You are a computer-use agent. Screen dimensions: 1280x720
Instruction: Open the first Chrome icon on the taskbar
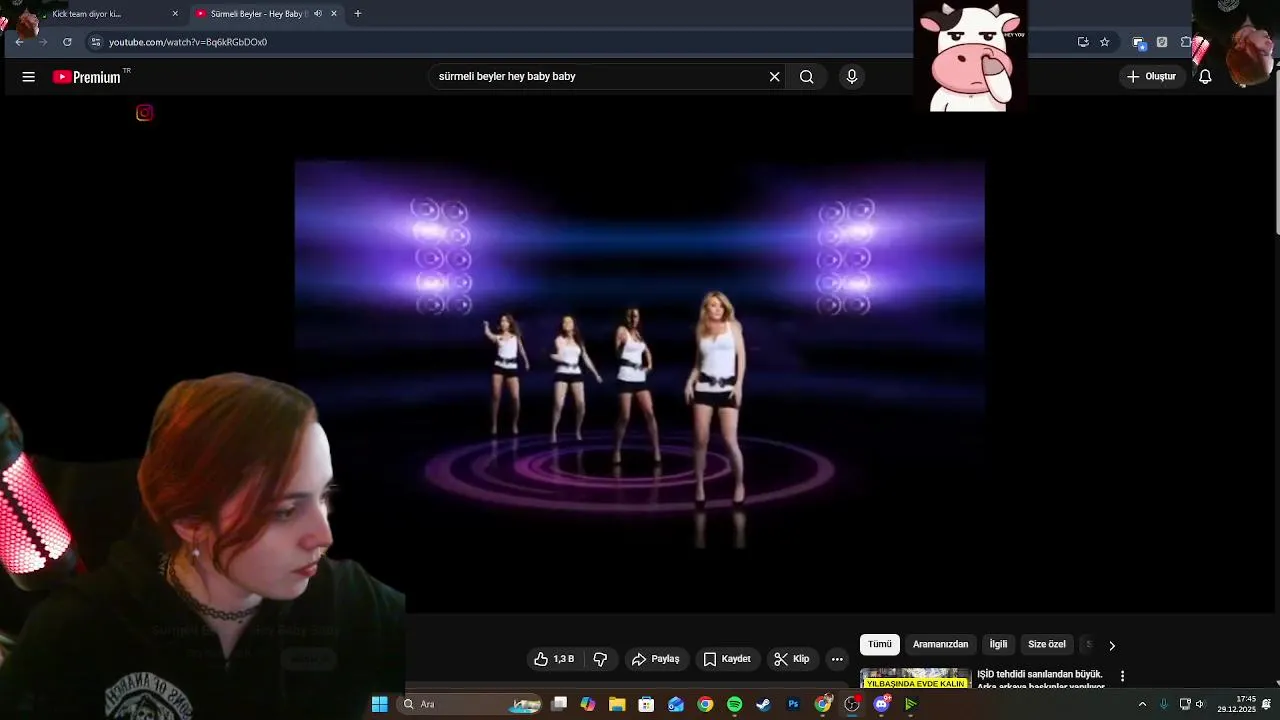[705, 705]
